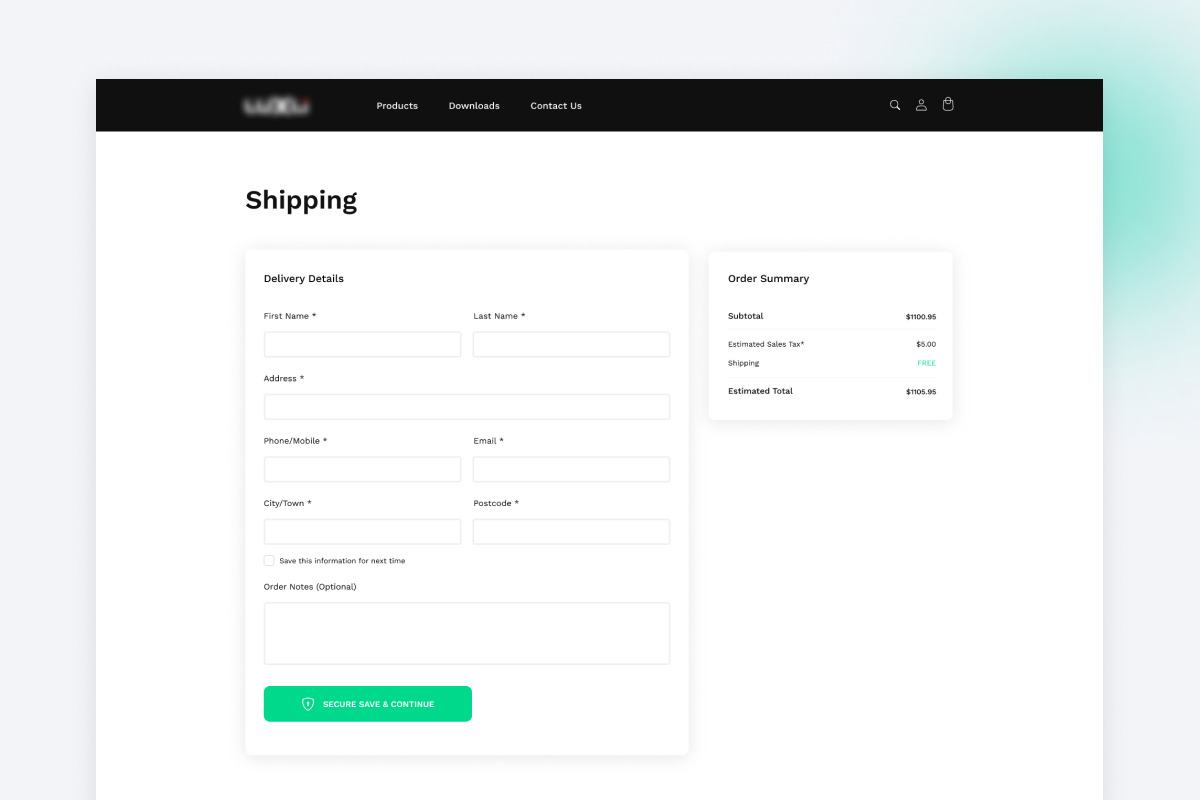The height and width of the screenshot is (800, 1200).
Task: Focus the Phone/Mobile field
Action: [x=362, y=469]
